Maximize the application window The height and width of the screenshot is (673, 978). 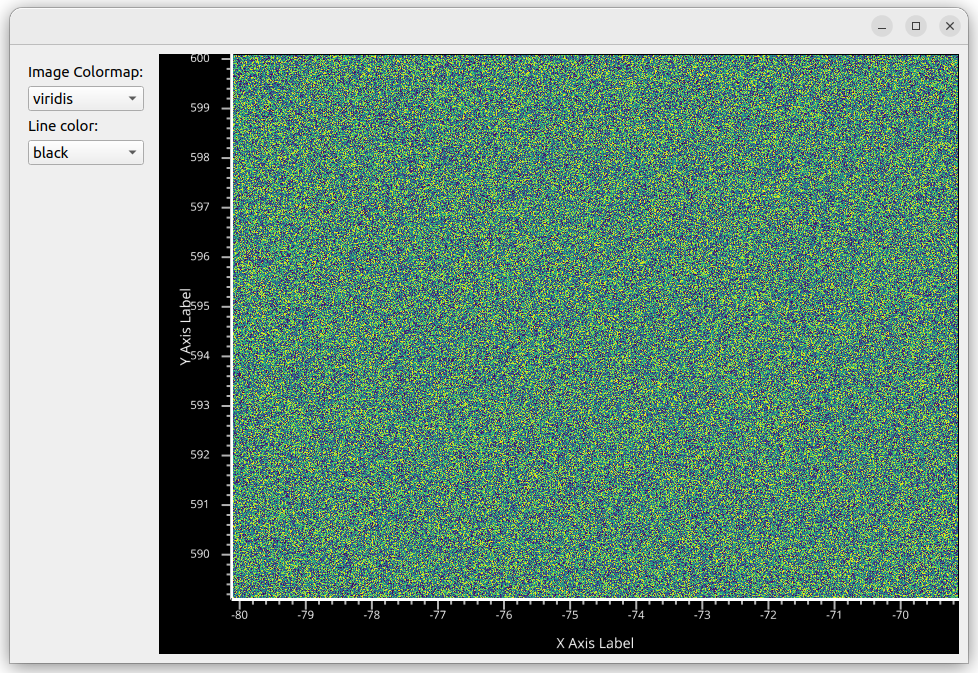point(915,26)
